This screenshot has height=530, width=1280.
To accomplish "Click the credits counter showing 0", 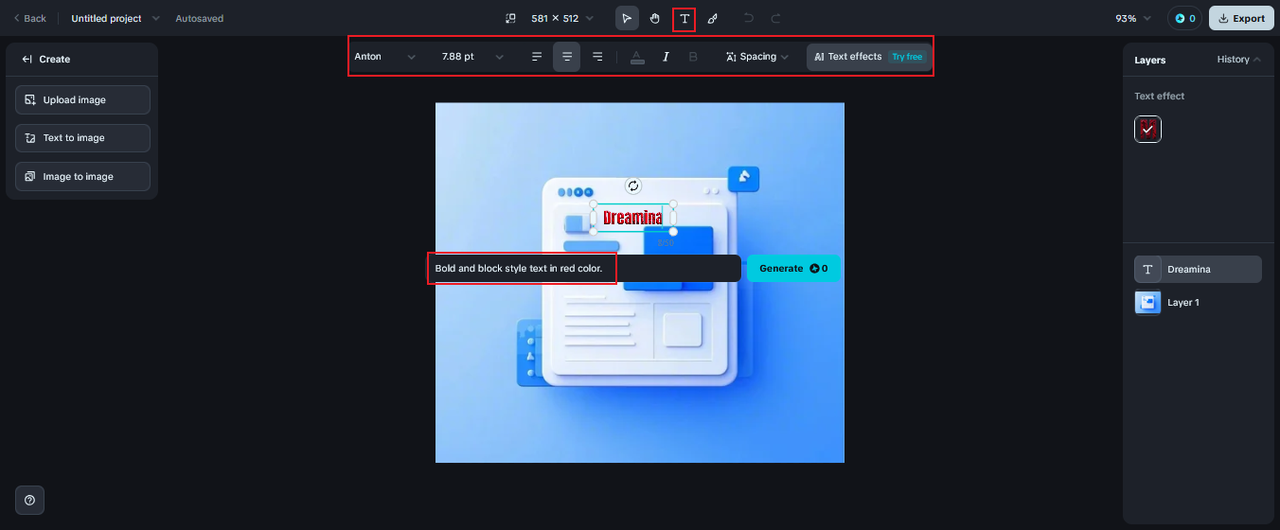I will pyautogui.click(x=1185, y=18).
